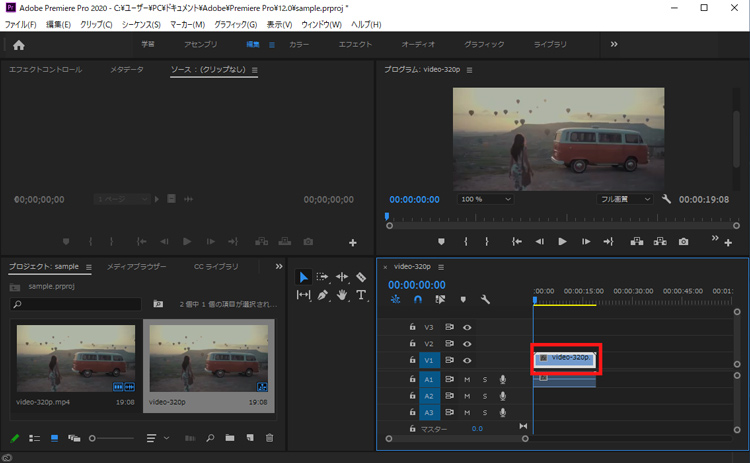This screenshot has height=463, width=750.
Task: Switch to the エフェクト workspace
Action: click(355, 45)
